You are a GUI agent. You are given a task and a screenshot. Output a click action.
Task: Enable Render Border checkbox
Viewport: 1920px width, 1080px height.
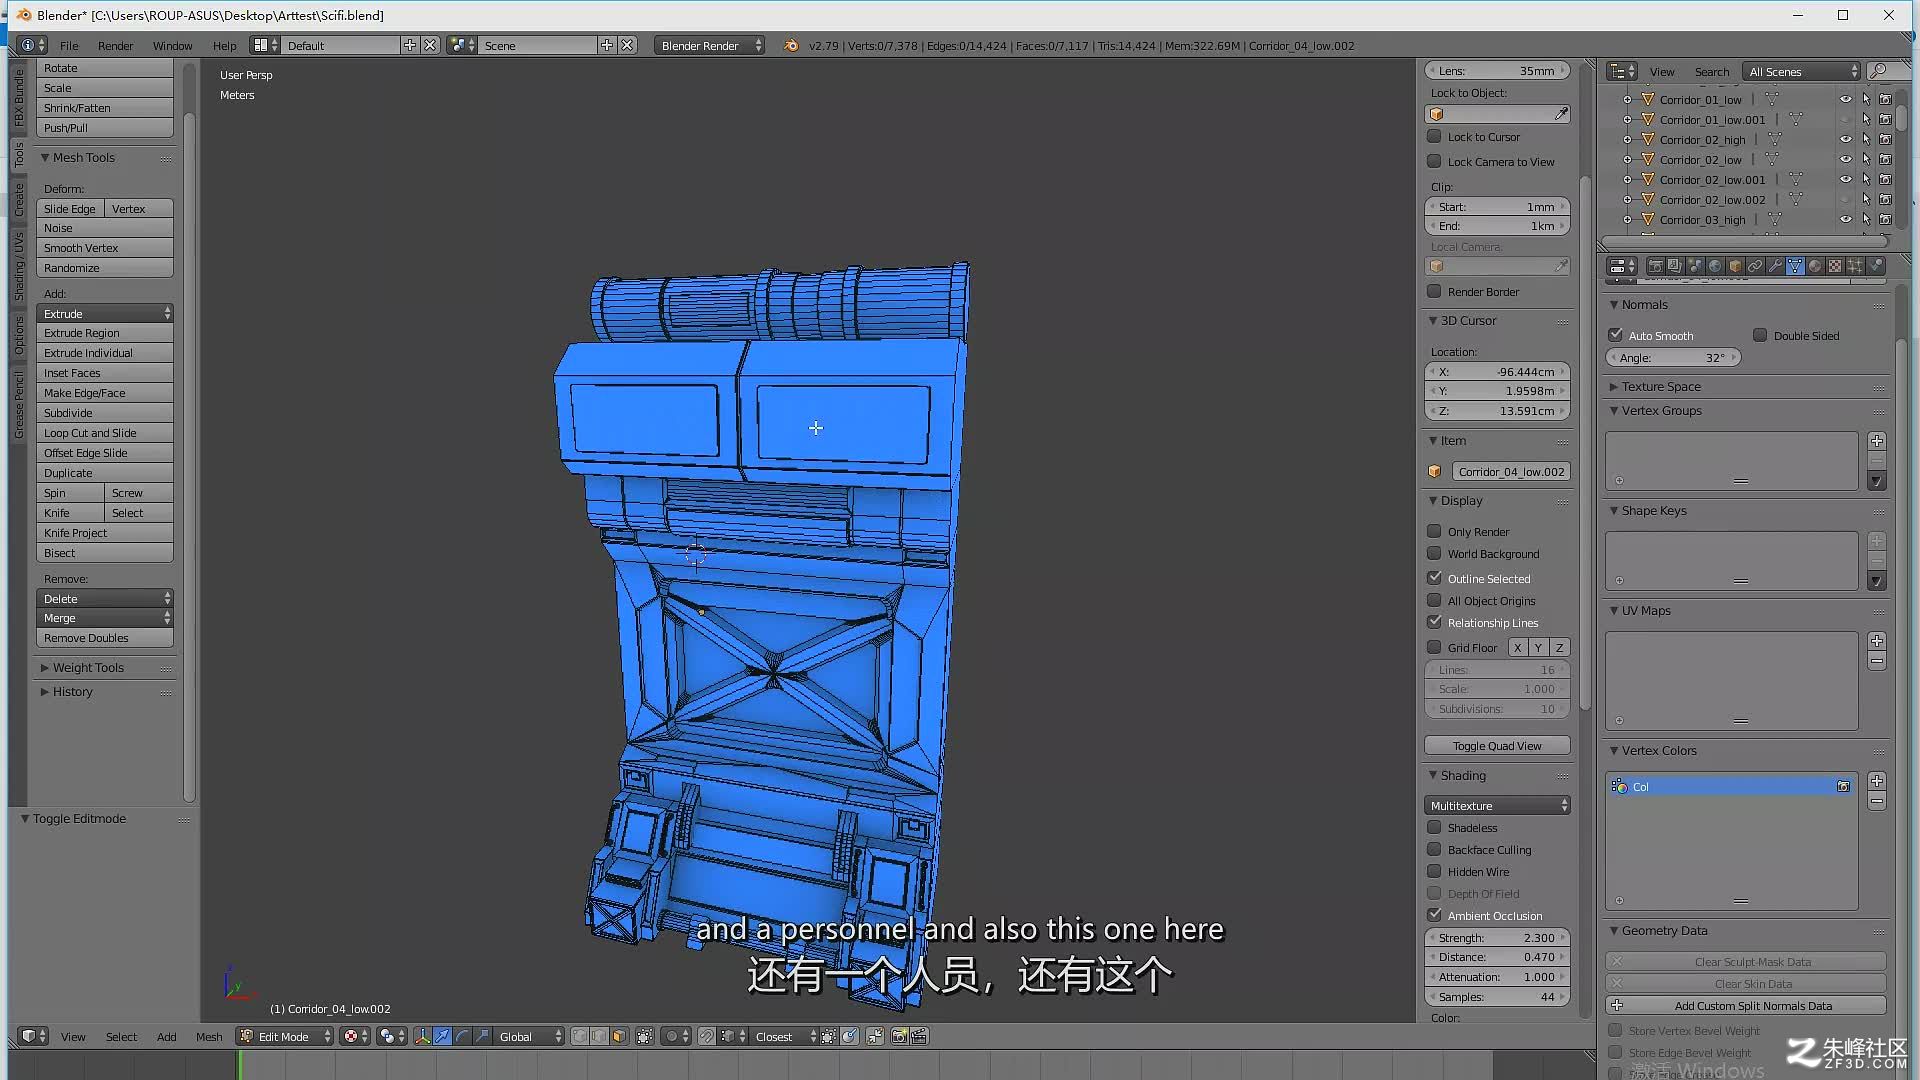point(1434,291)
